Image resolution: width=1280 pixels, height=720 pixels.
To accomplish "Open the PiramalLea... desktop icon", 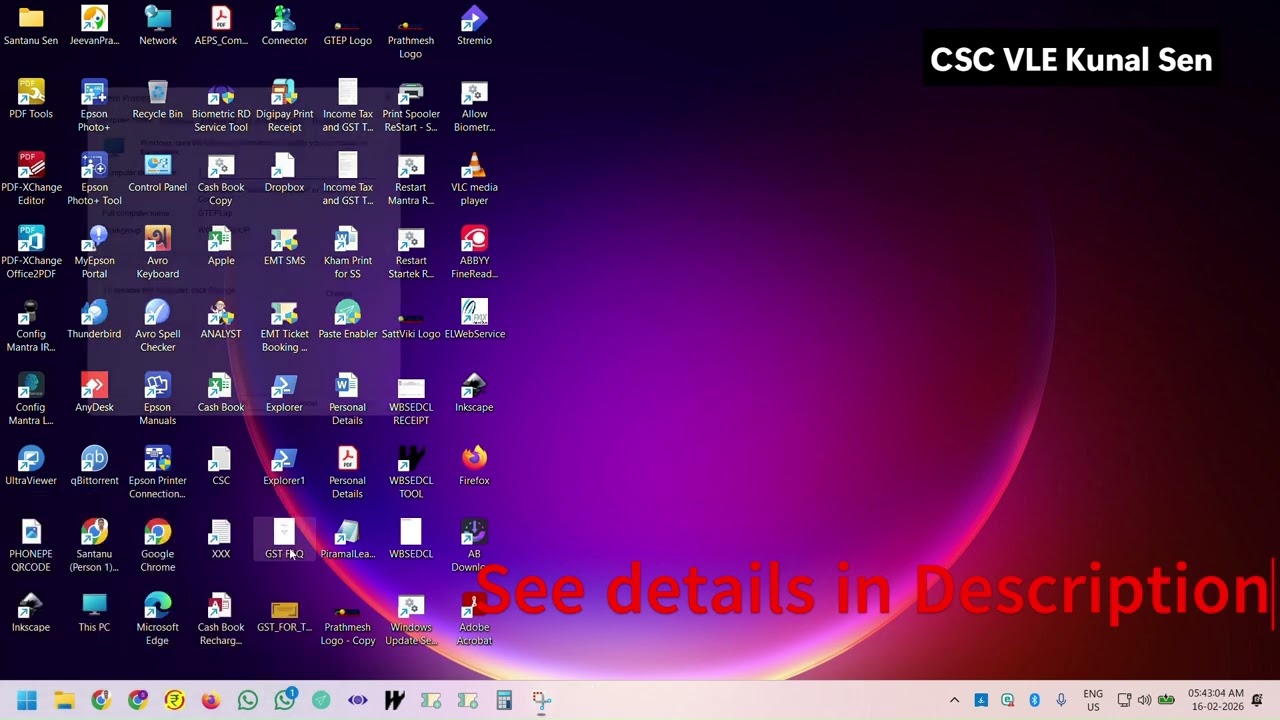I will (x=348, y=539).
